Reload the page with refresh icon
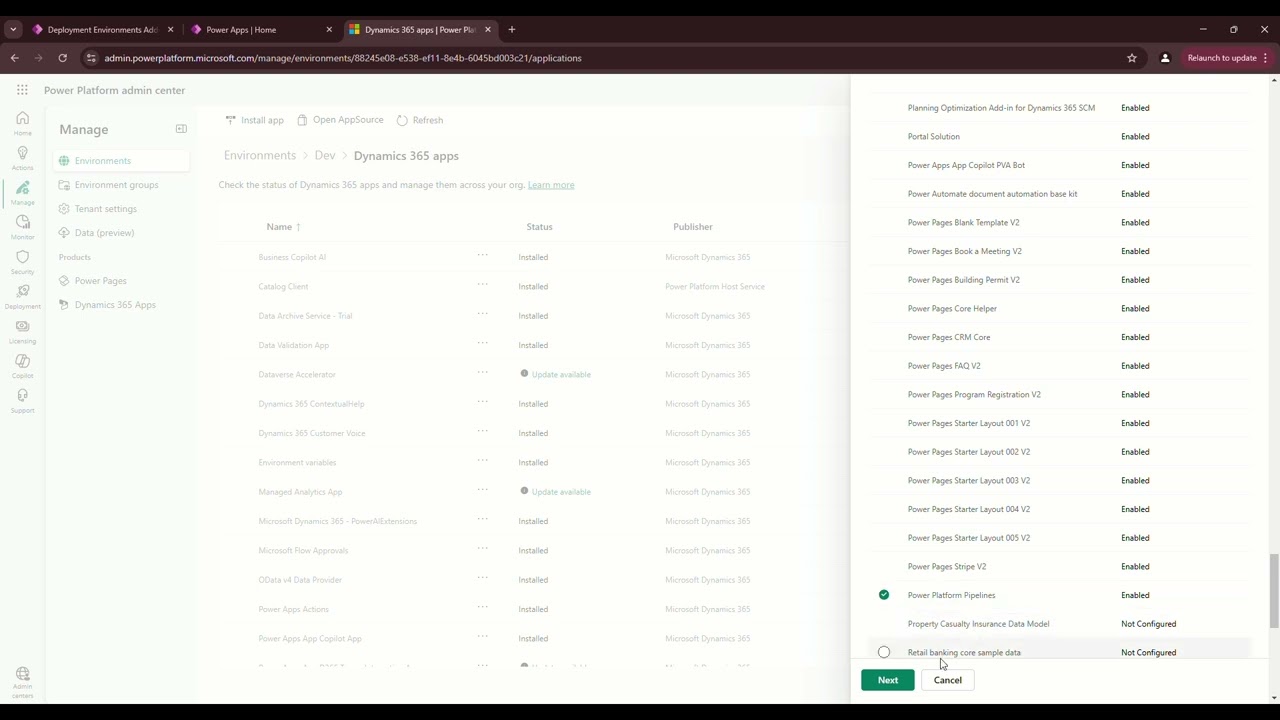1280x720 pixels. point(62,58)
